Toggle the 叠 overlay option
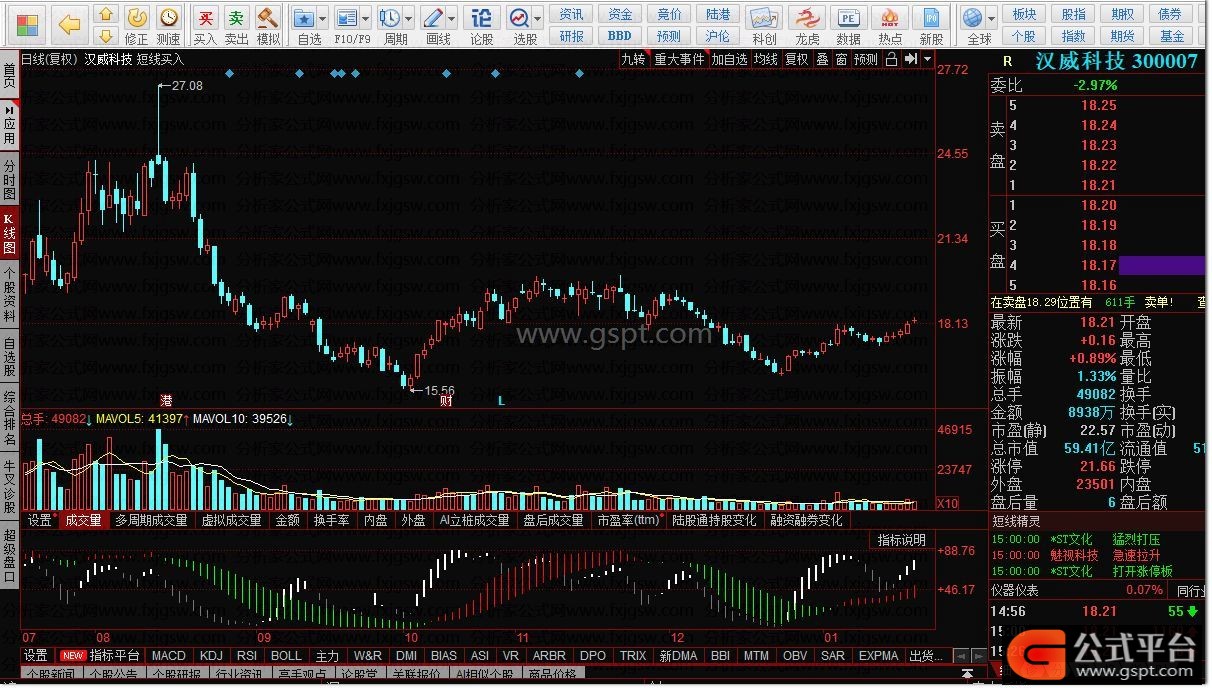The image size is (1212, 688). [822, 59]
